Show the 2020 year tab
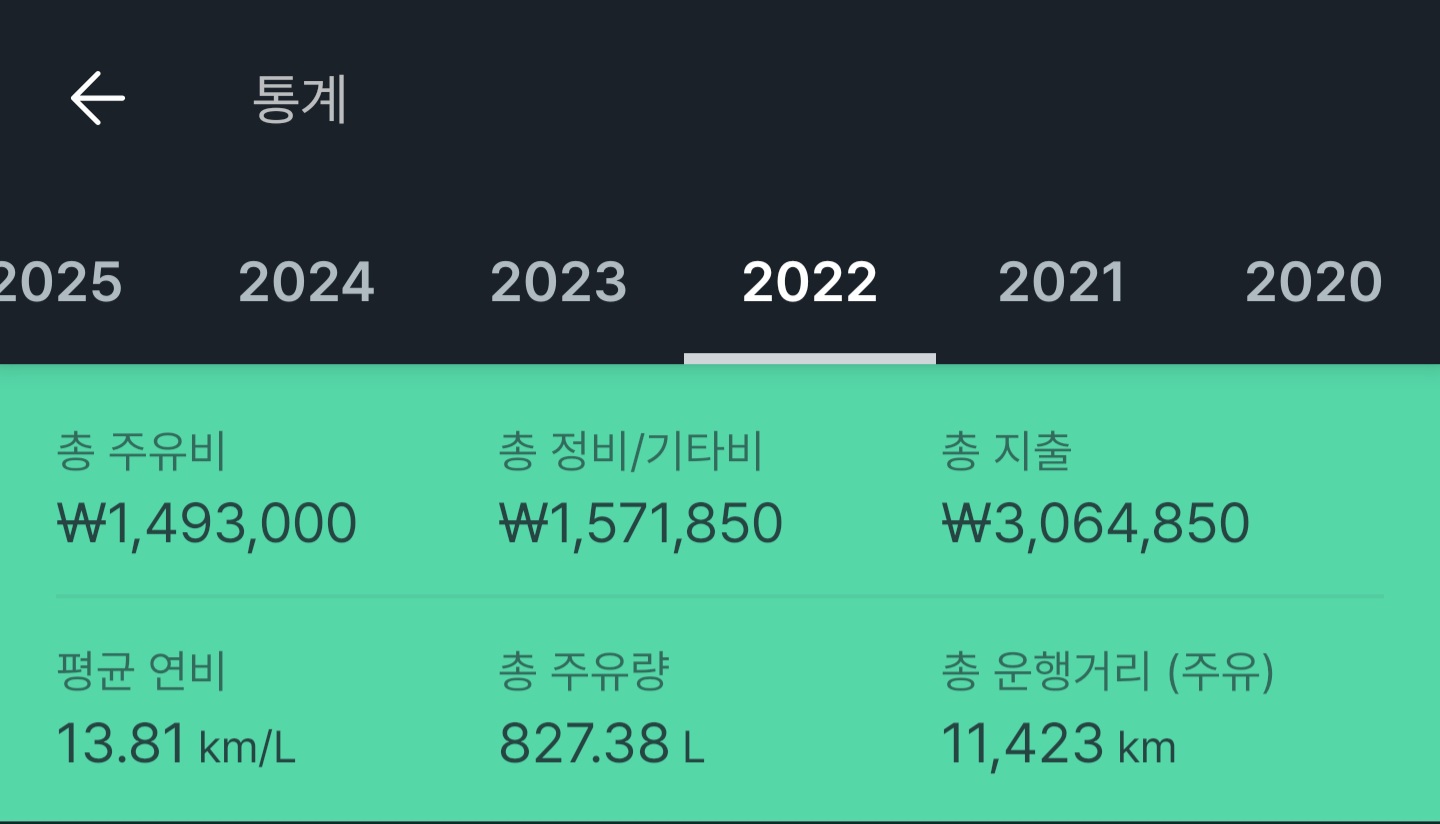1440x824 pixels. coord(1313,282)
